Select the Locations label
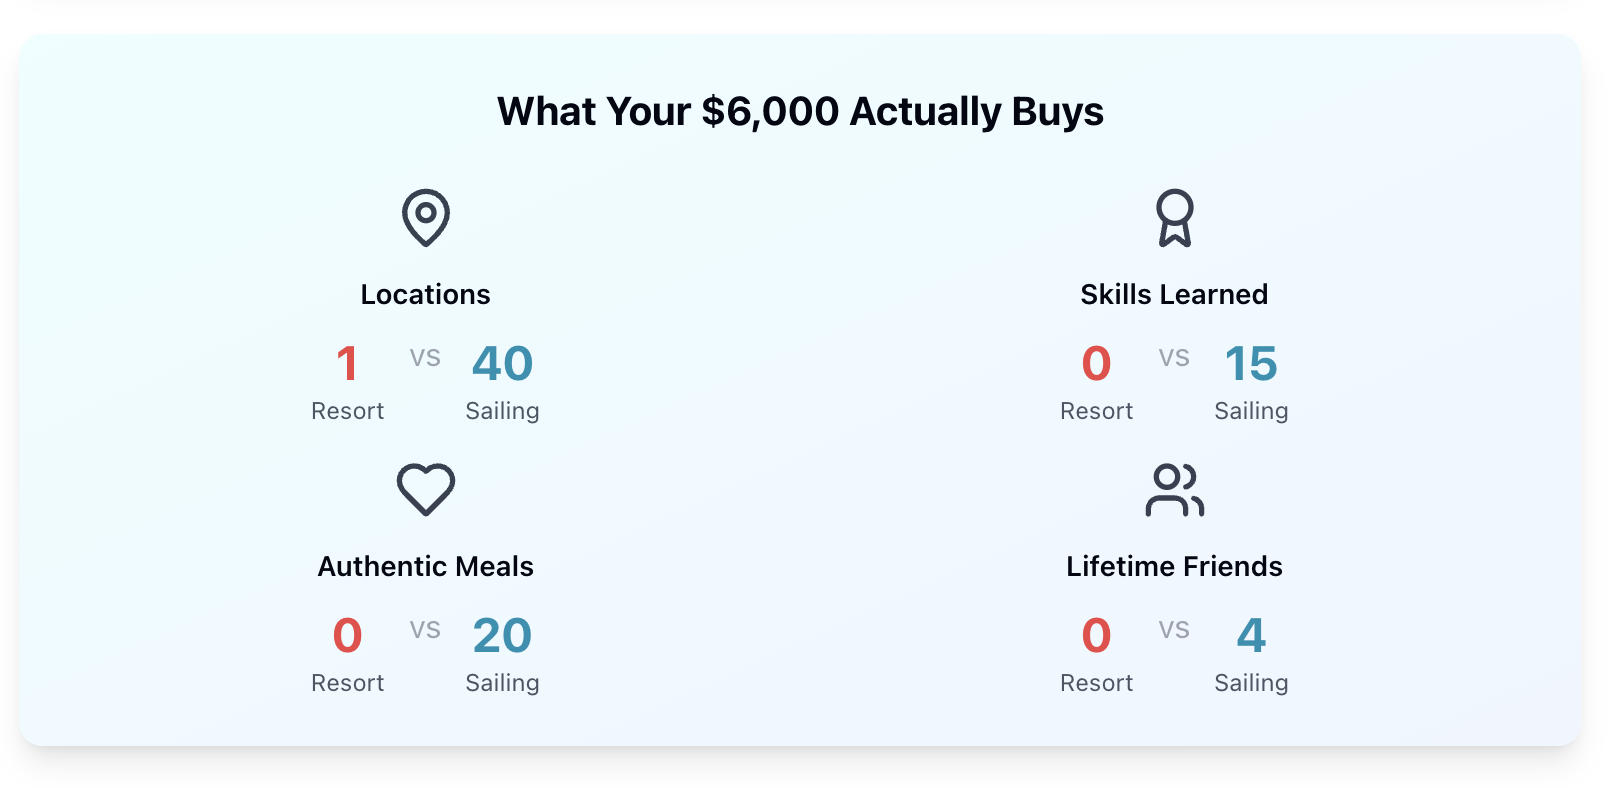Image resolution: width=1620 pixels, height=788 pixels. [426, 294]
